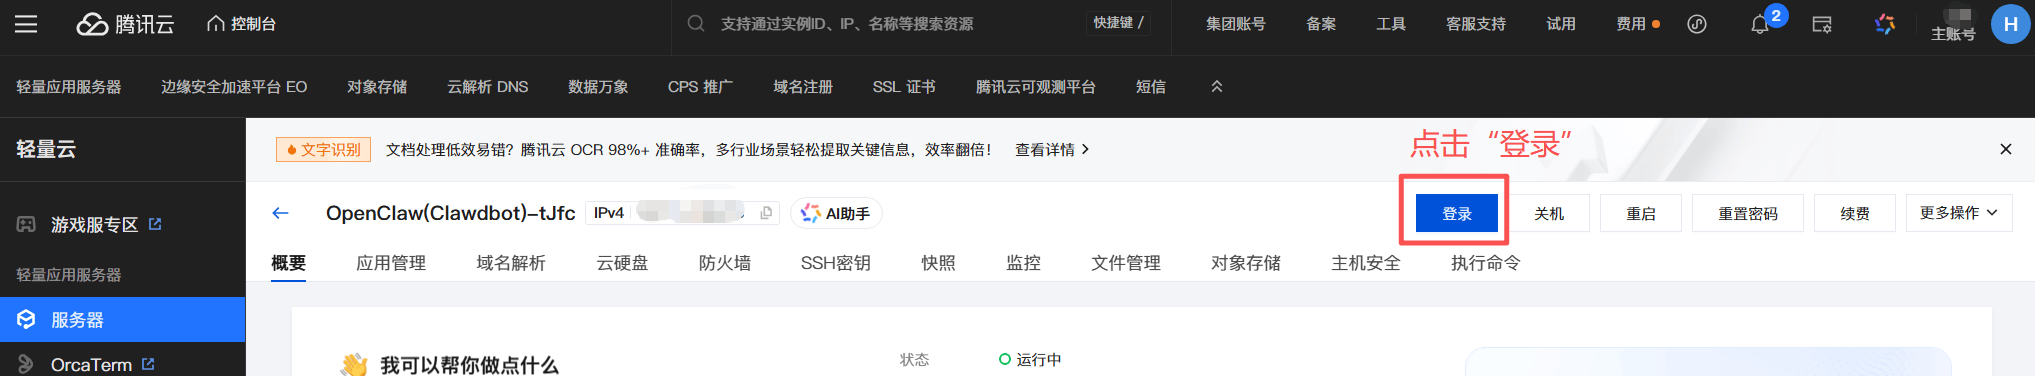Screen dimensions: 2035x376
Task: Click the Tencent Cloud logo
Action: [126, 24]
